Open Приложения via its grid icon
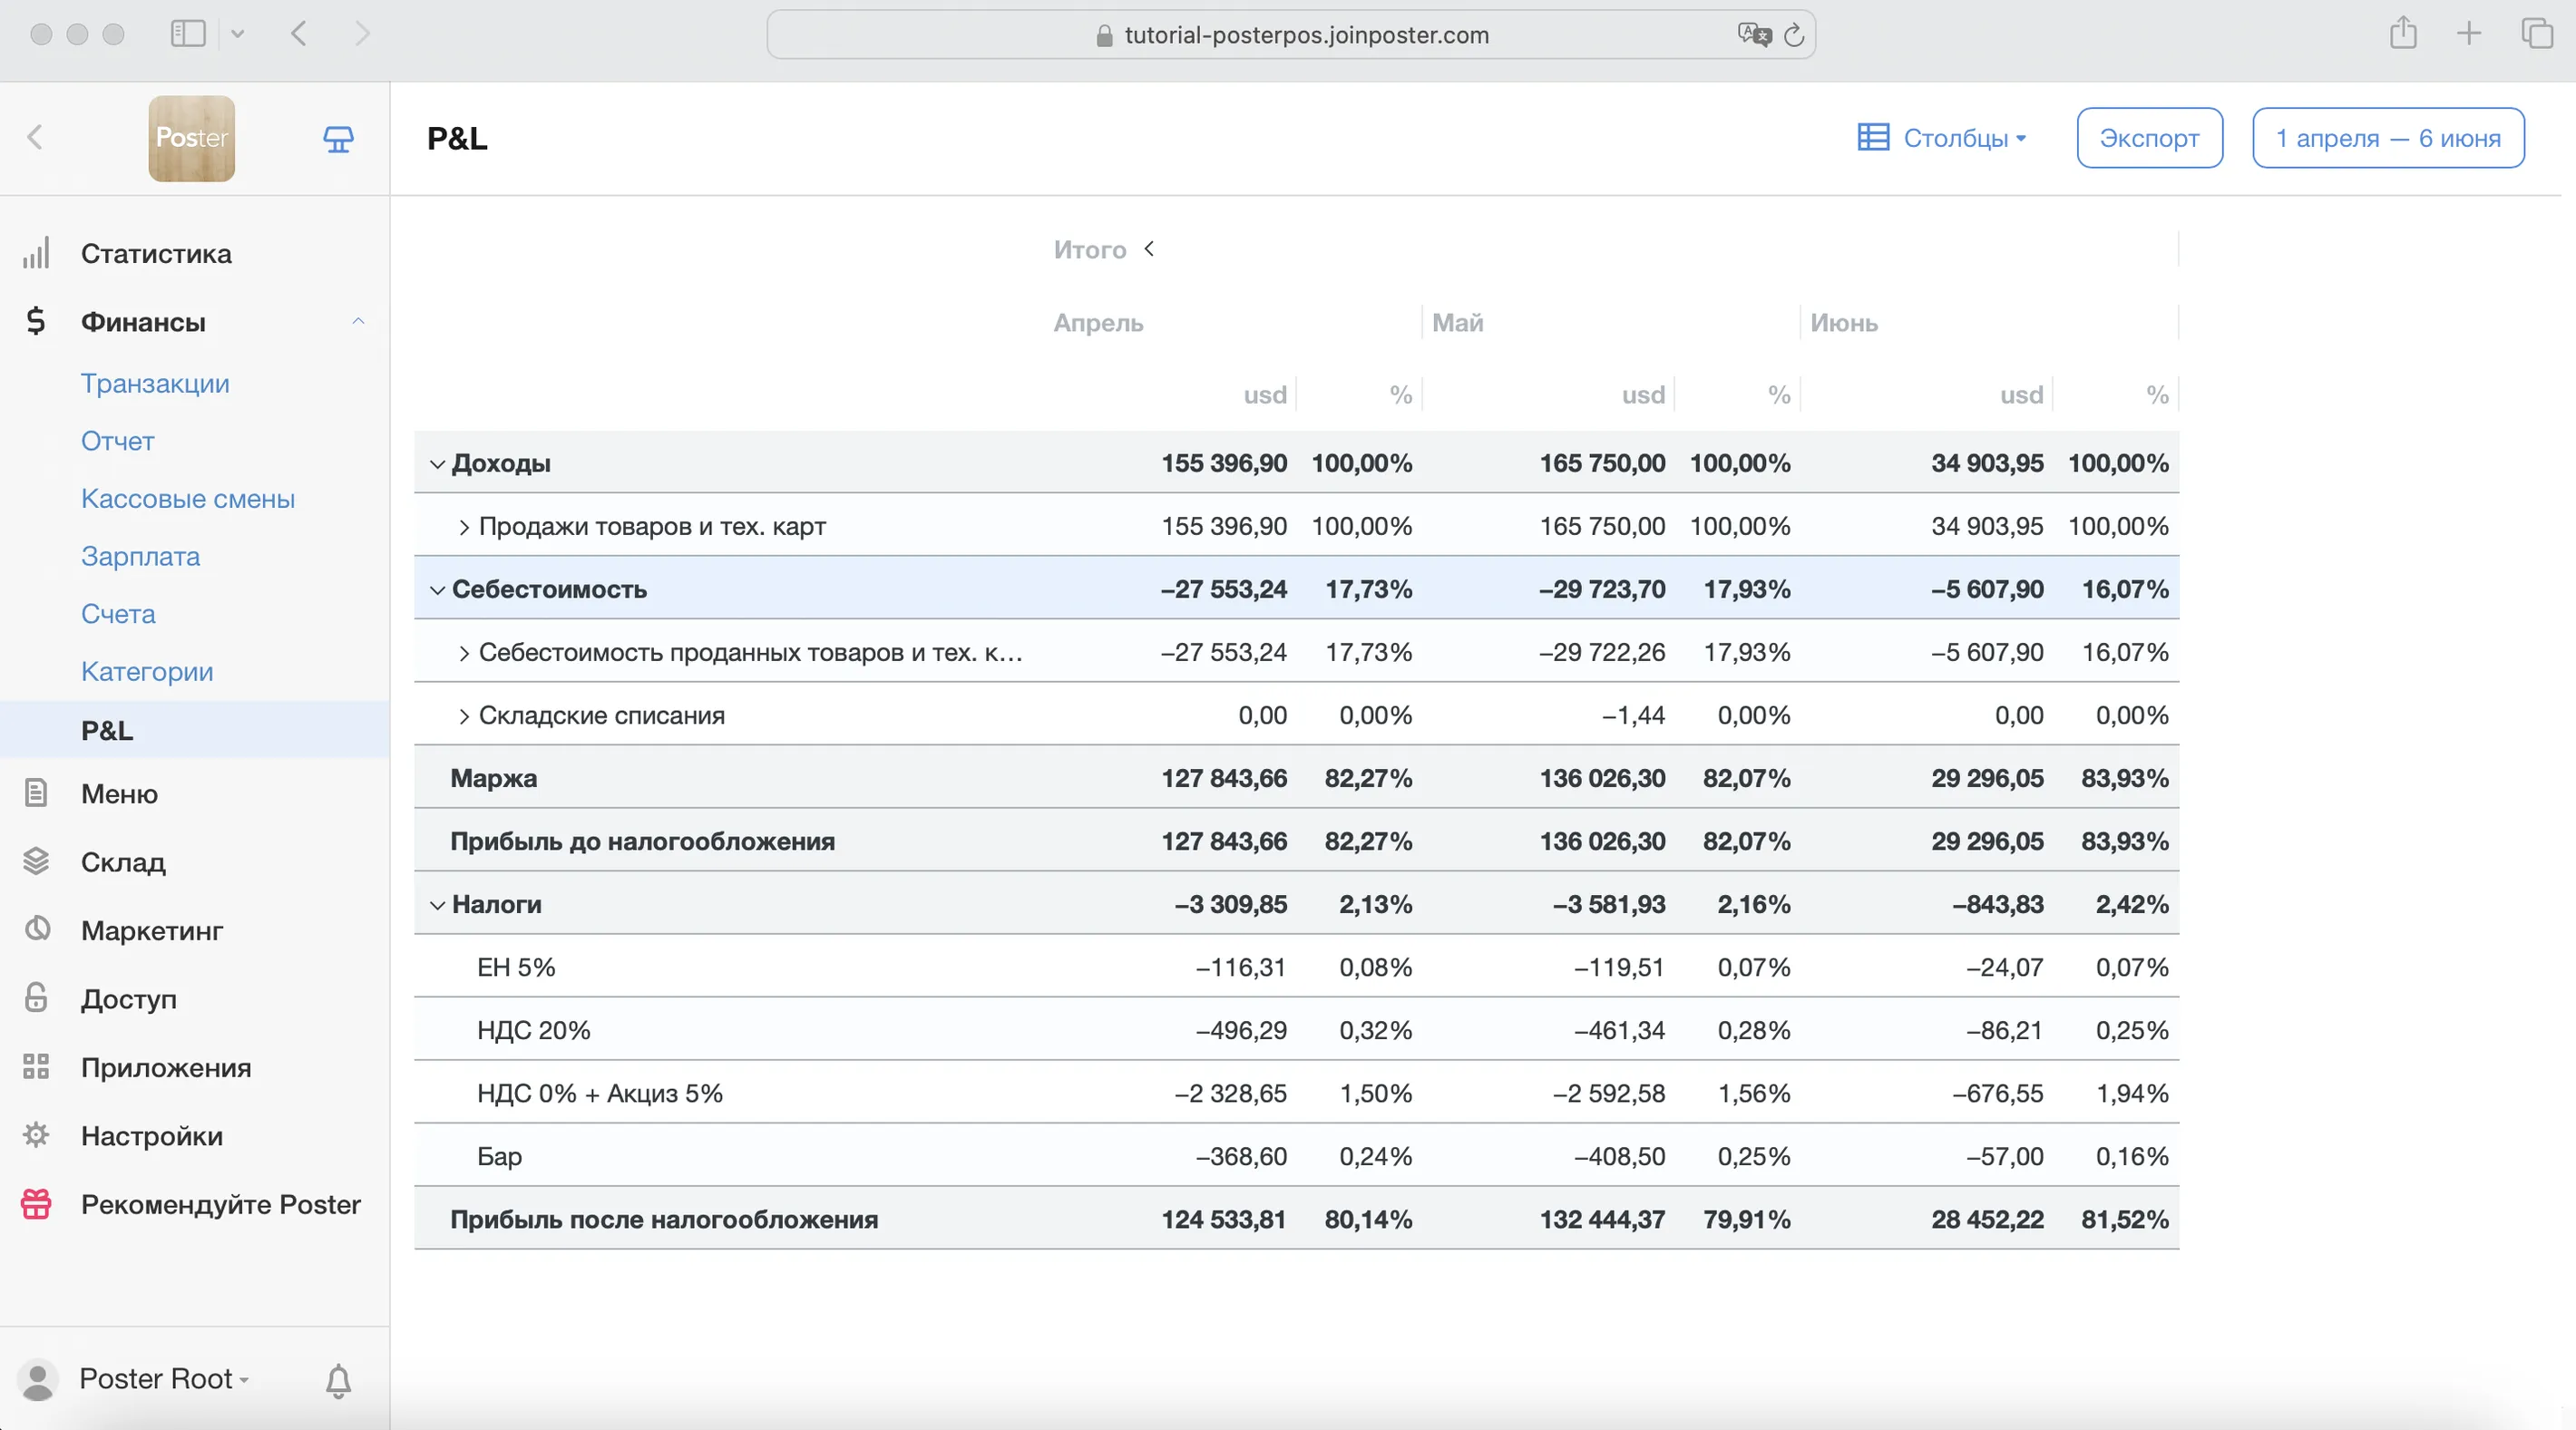 click(36, 1067)
